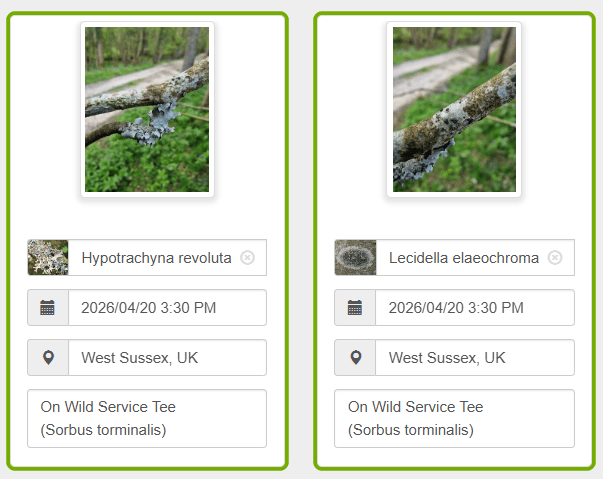
Task: Click the Lecidella elaeochroma species thumbnail icon
Action: click(x=355, y=258)
